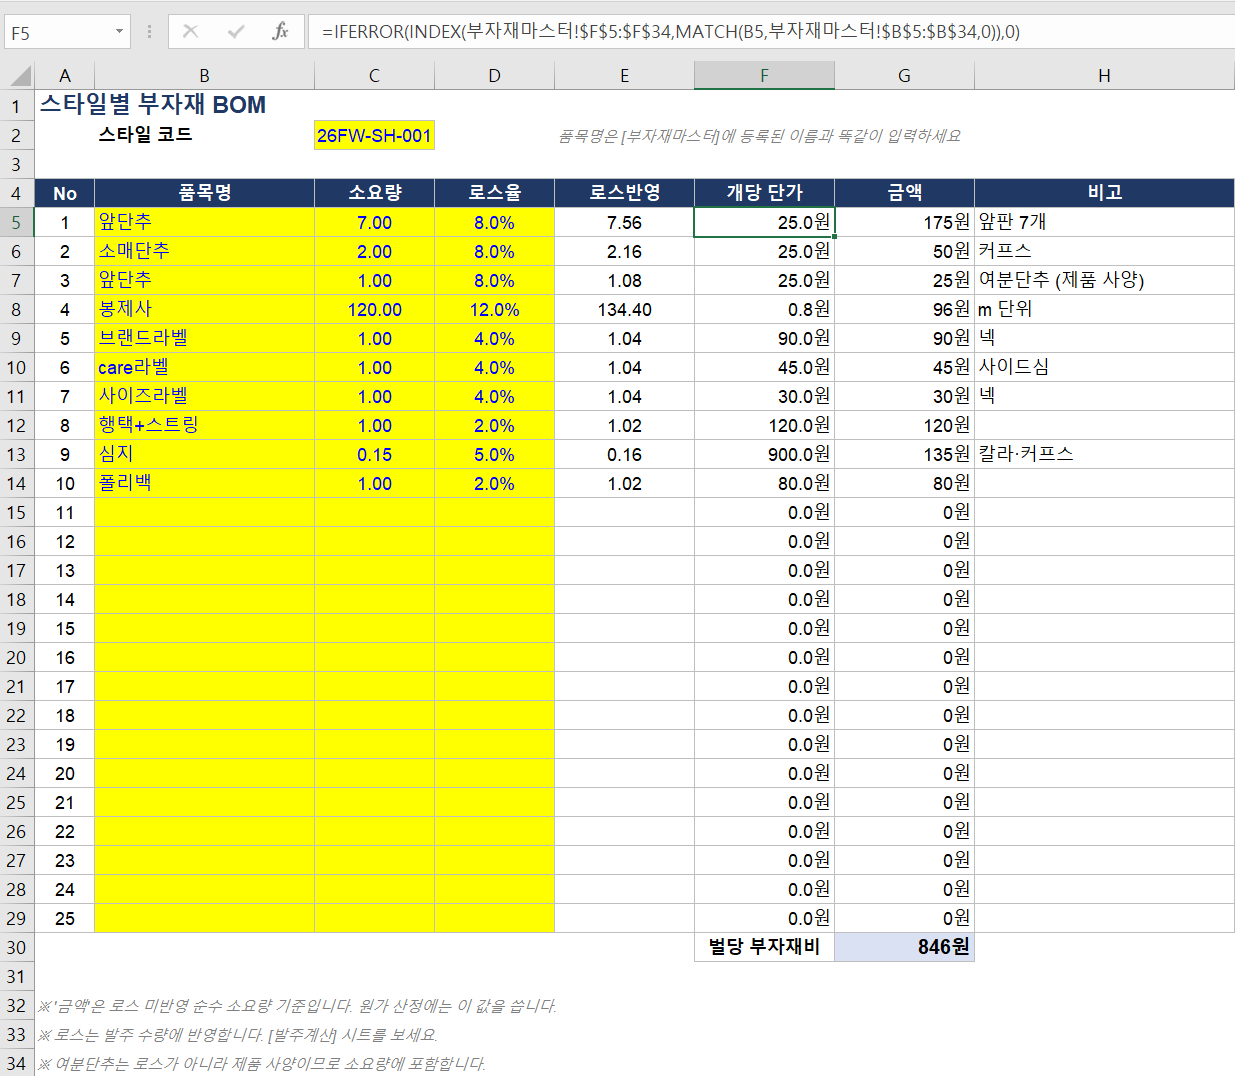This screenshot has height=1076, width=1235.
Task: Click loss rate cell 12.0%
Action: pos(494,309)
